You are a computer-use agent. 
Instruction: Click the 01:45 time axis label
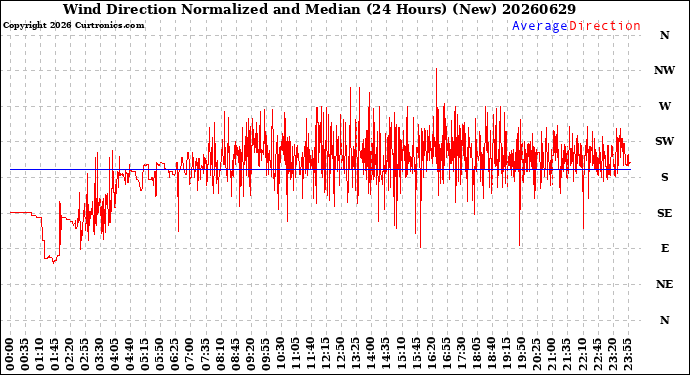(55, 354)
